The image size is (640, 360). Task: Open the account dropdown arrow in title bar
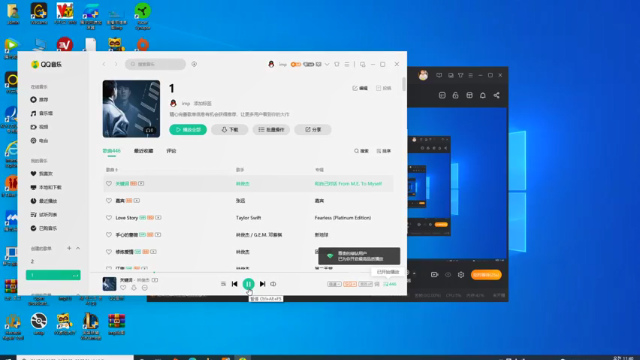coord(327,64)
